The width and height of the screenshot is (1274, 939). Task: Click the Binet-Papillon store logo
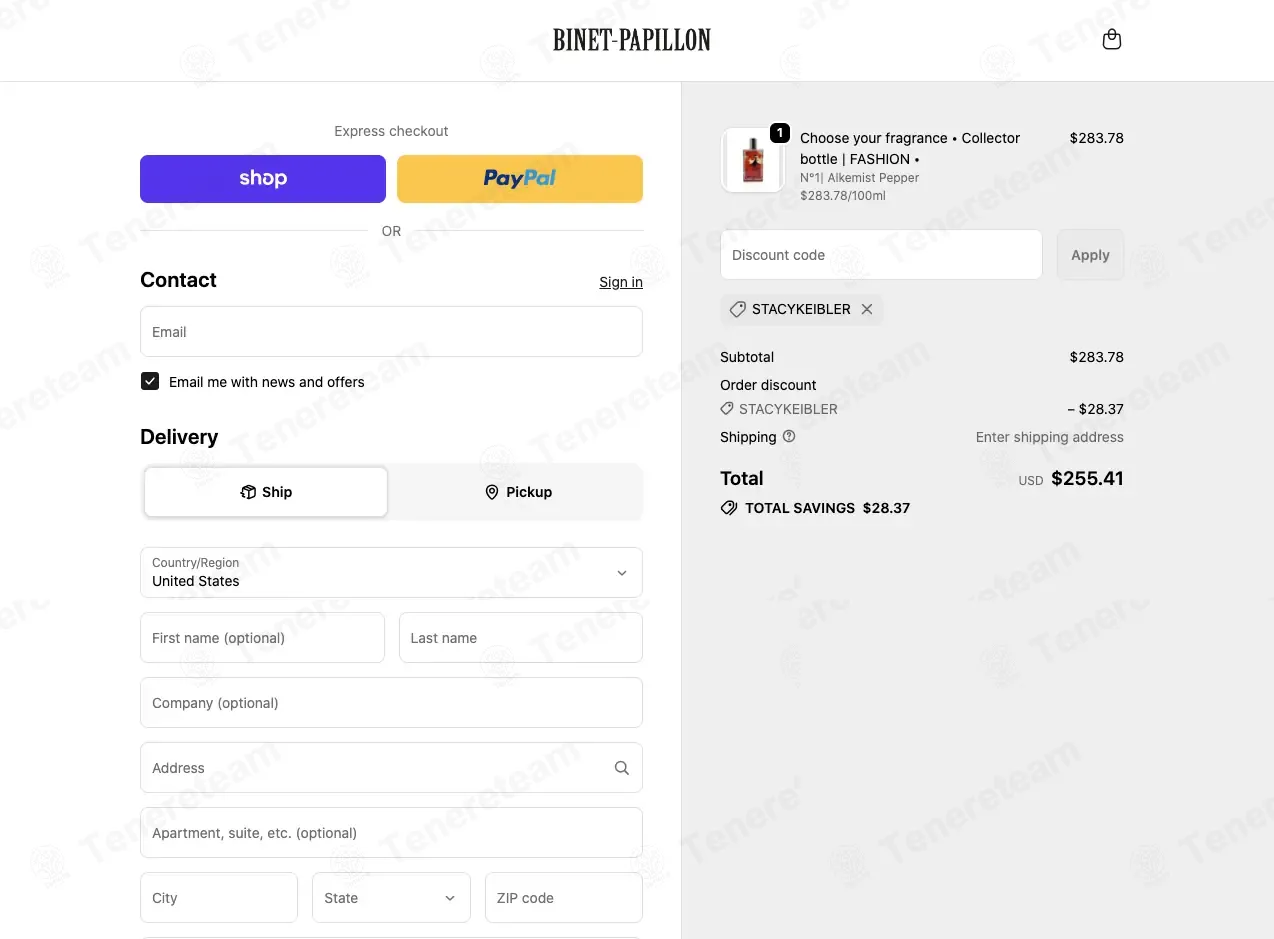[632, 40]
